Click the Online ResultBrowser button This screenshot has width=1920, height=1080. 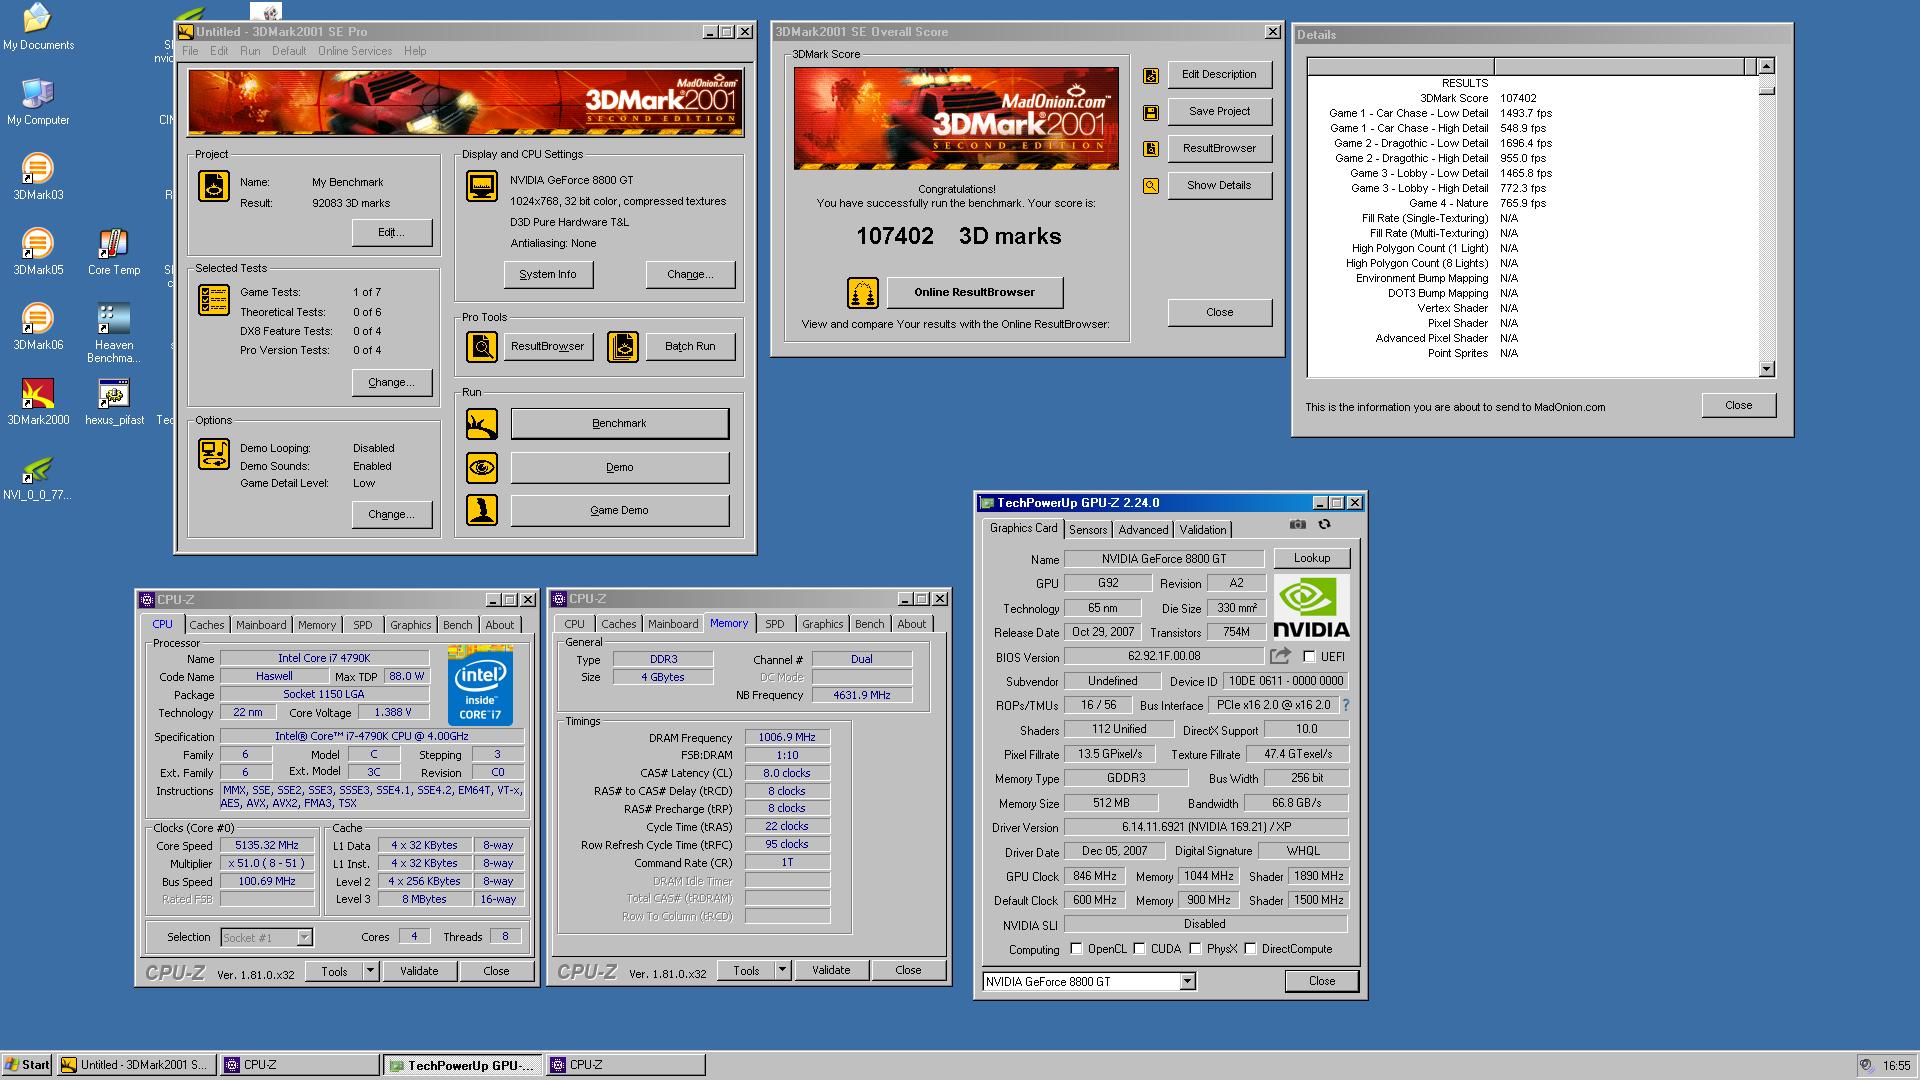pyautogui.click(x=975, y=293)
